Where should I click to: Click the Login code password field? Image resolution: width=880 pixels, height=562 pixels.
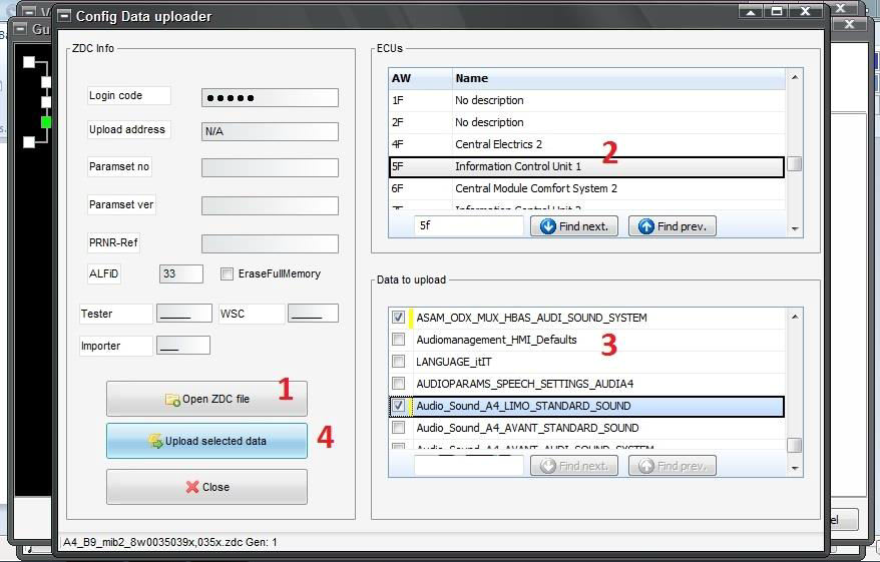click(x=270, y=98)
